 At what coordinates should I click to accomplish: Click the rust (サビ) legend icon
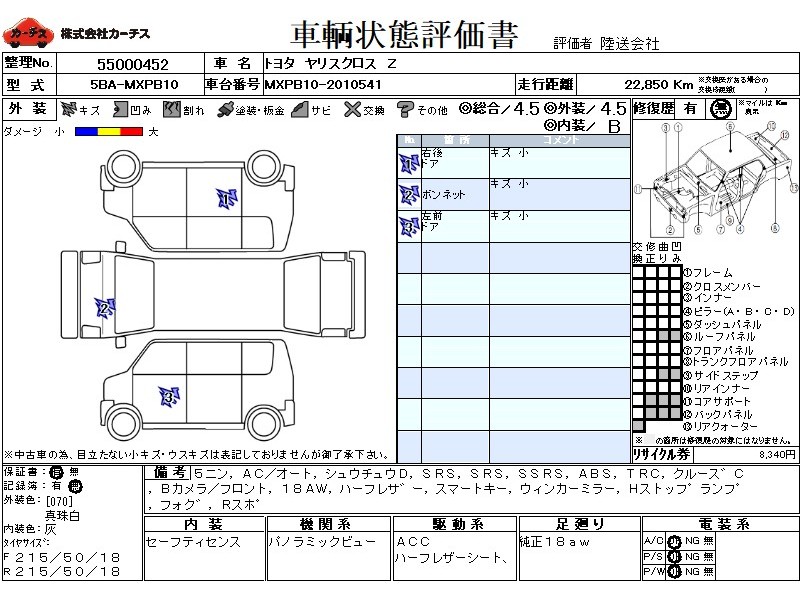[299, 109]
